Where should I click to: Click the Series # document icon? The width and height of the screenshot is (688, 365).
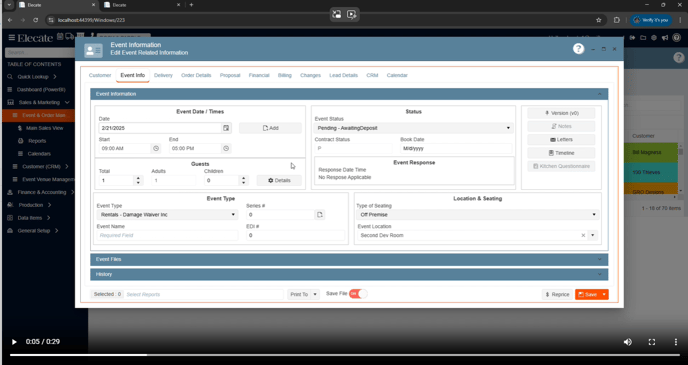[320, 215]
